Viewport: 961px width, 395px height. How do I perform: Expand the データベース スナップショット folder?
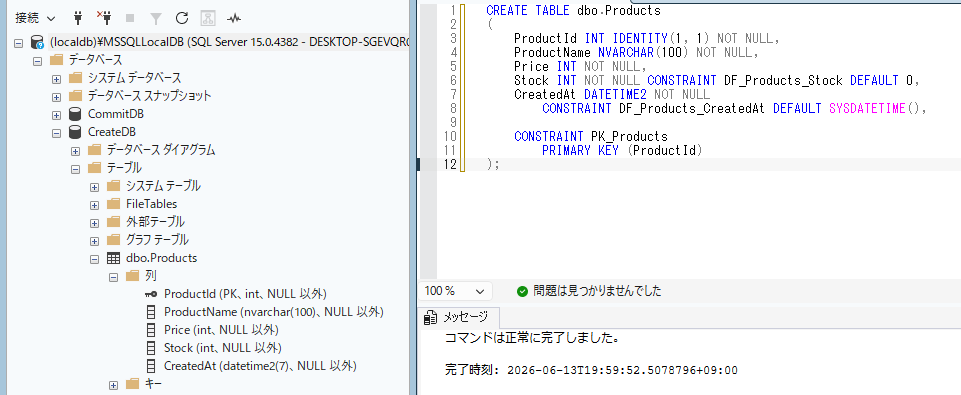pos(56,97)
